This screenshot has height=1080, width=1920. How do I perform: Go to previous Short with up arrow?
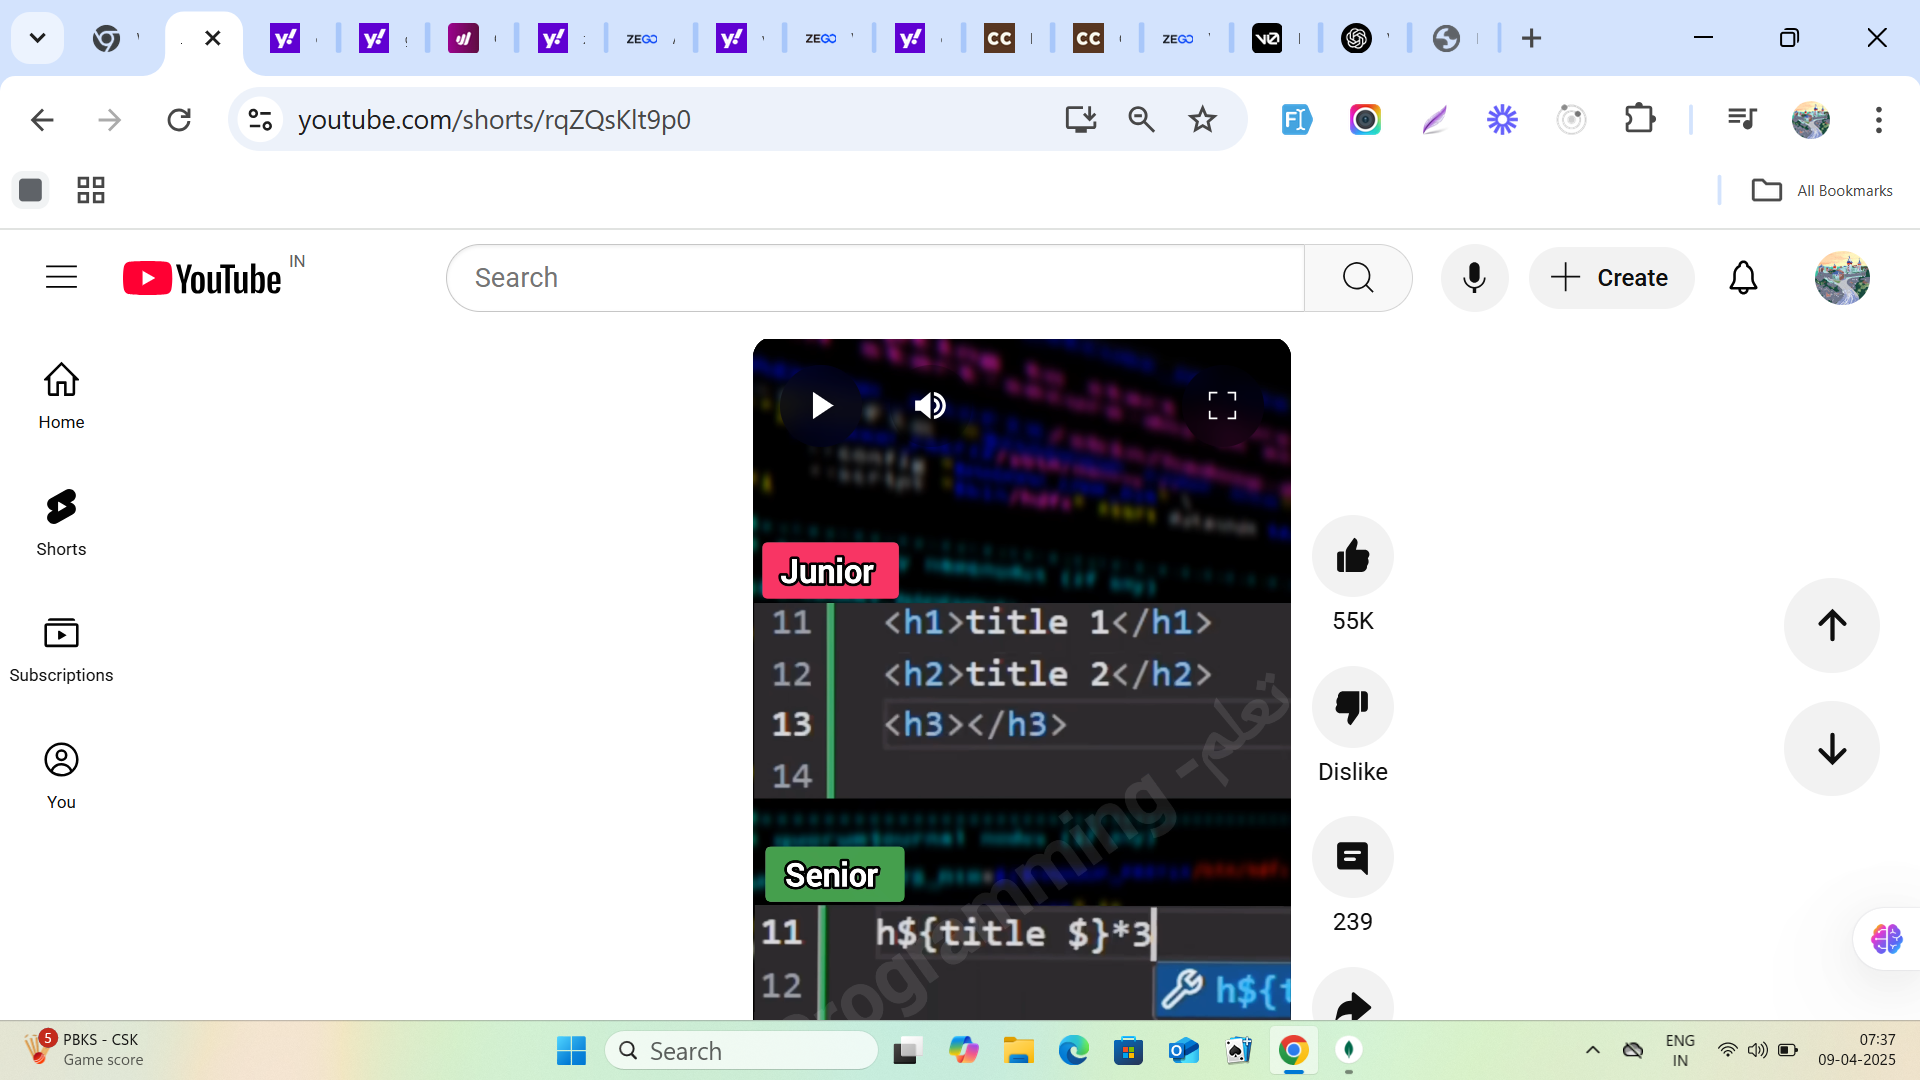coord(1831,626)
